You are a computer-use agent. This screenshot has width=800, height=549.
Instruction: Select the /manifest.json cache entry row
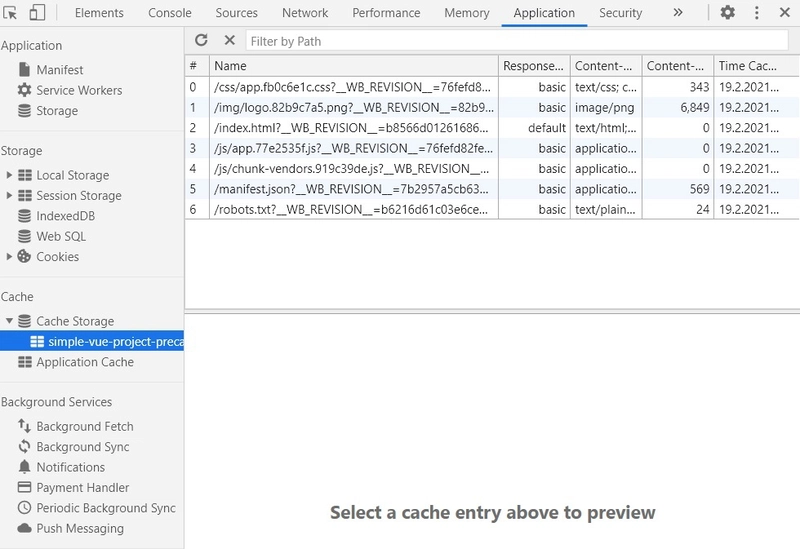tap(352, 190)
